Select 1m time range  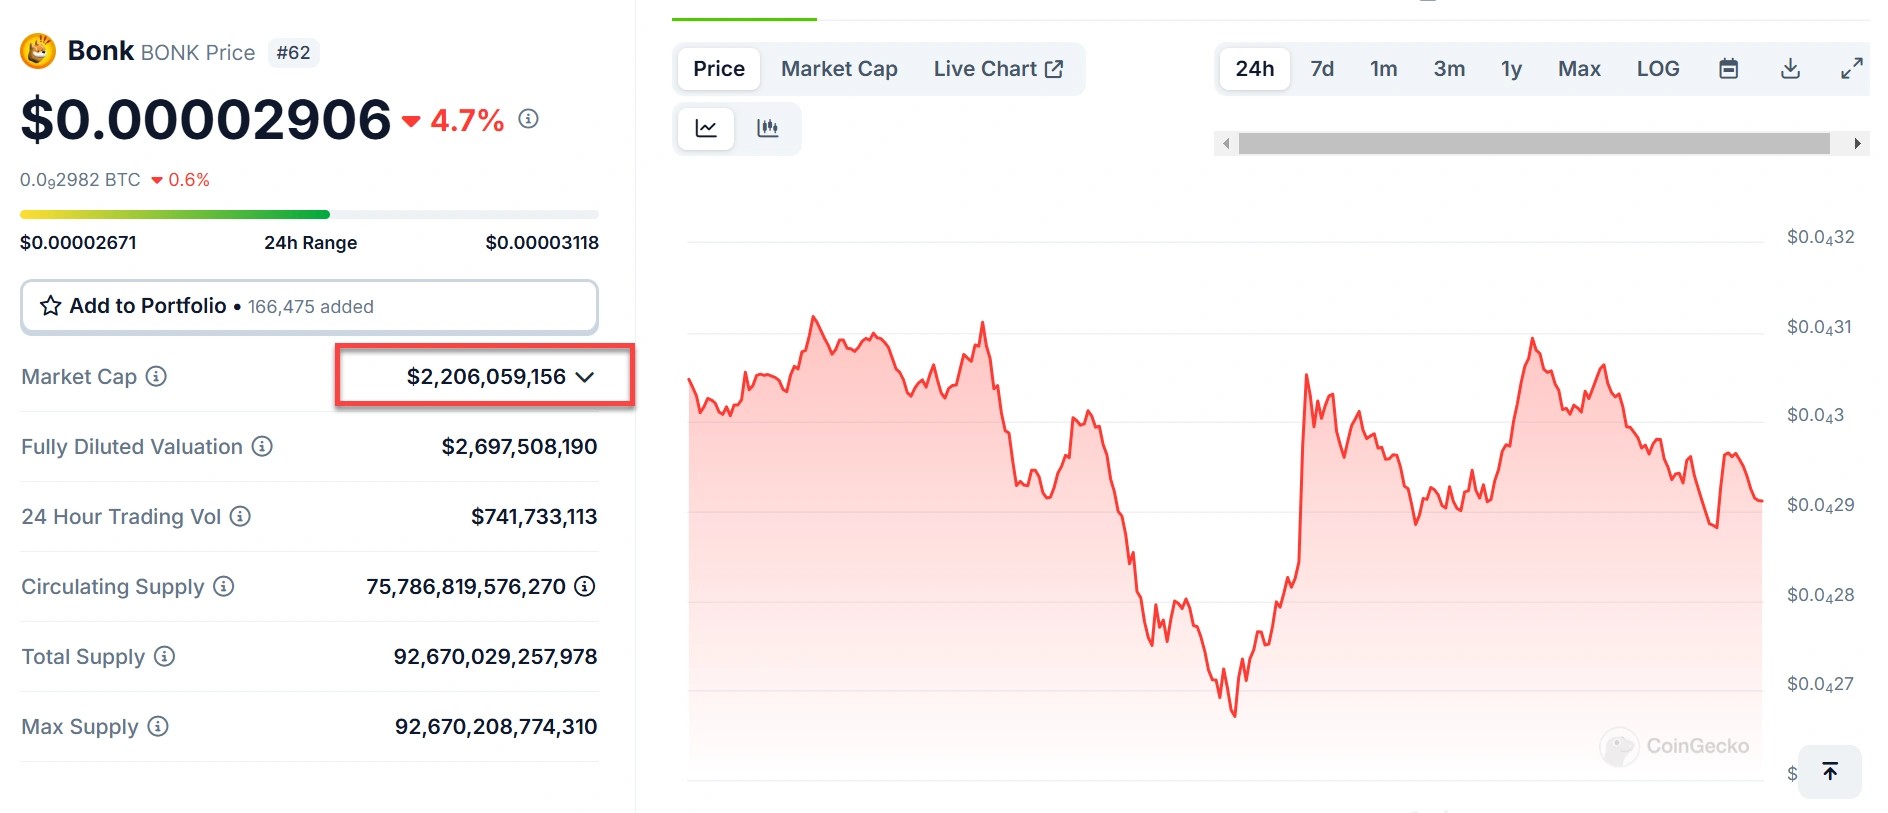[x=1384, y=69]
